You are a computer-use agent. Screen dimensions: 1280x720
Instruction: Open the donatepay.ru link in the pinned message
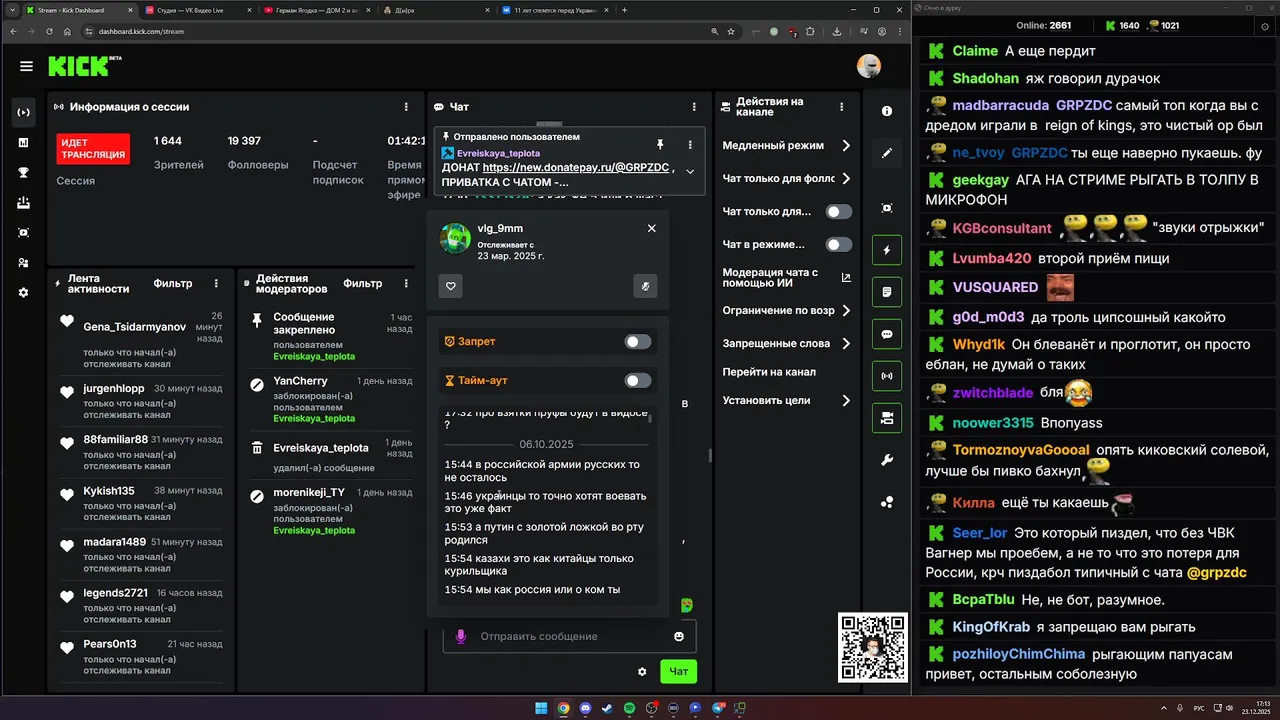click(x=575, y=168)
